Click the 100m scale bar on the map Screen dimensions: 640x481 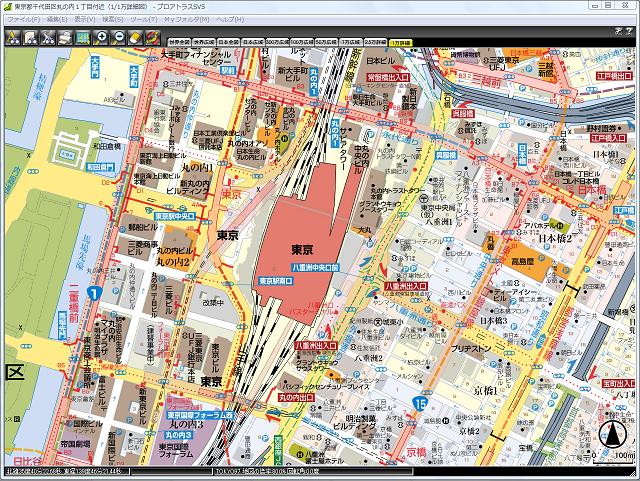615,460
